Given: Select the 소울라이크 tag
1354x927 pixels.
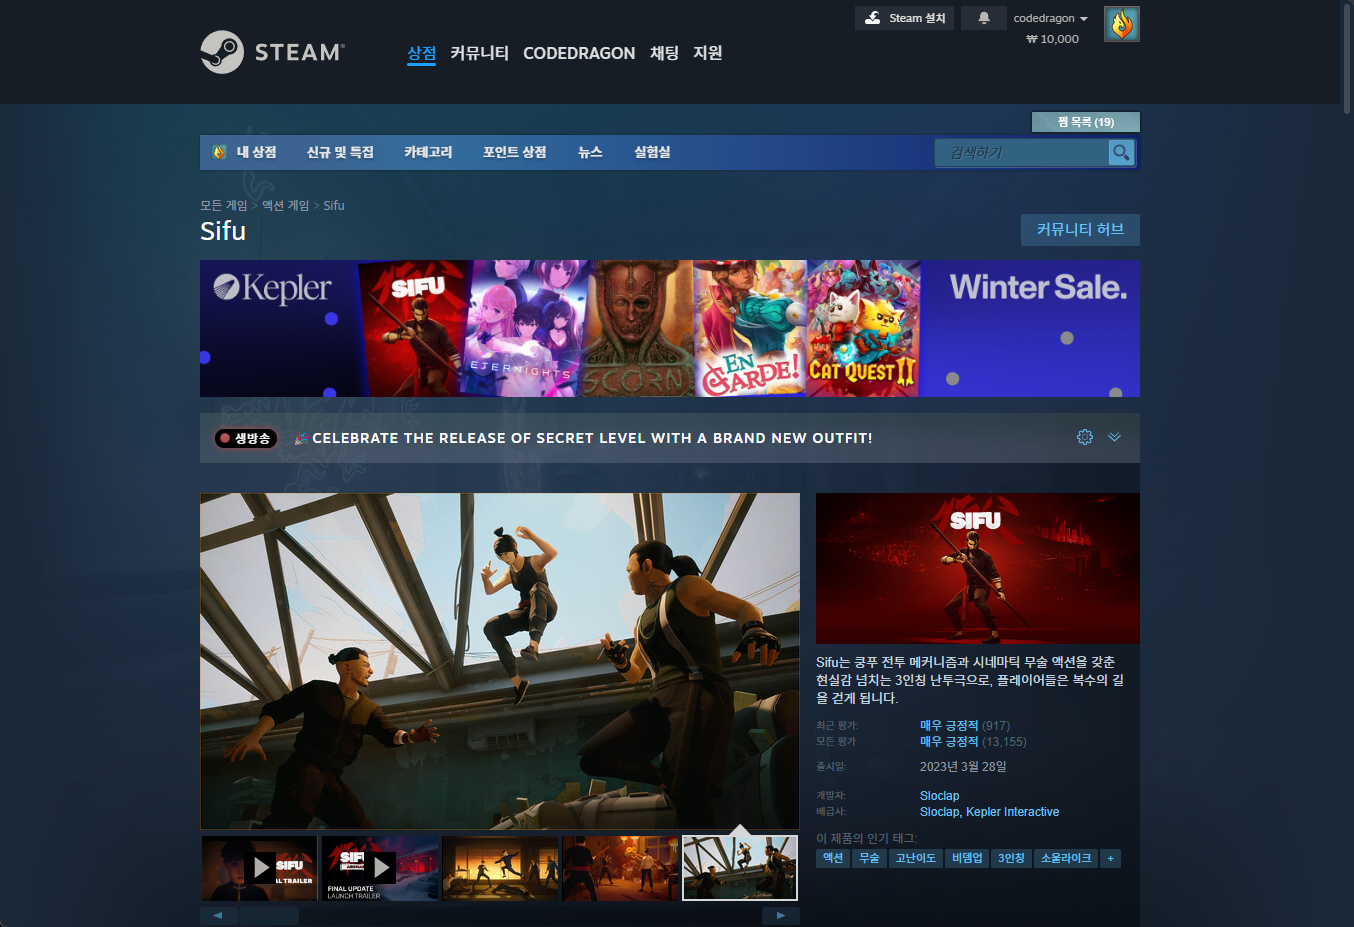Looking at the screenshot, I should pos(1066,858).
